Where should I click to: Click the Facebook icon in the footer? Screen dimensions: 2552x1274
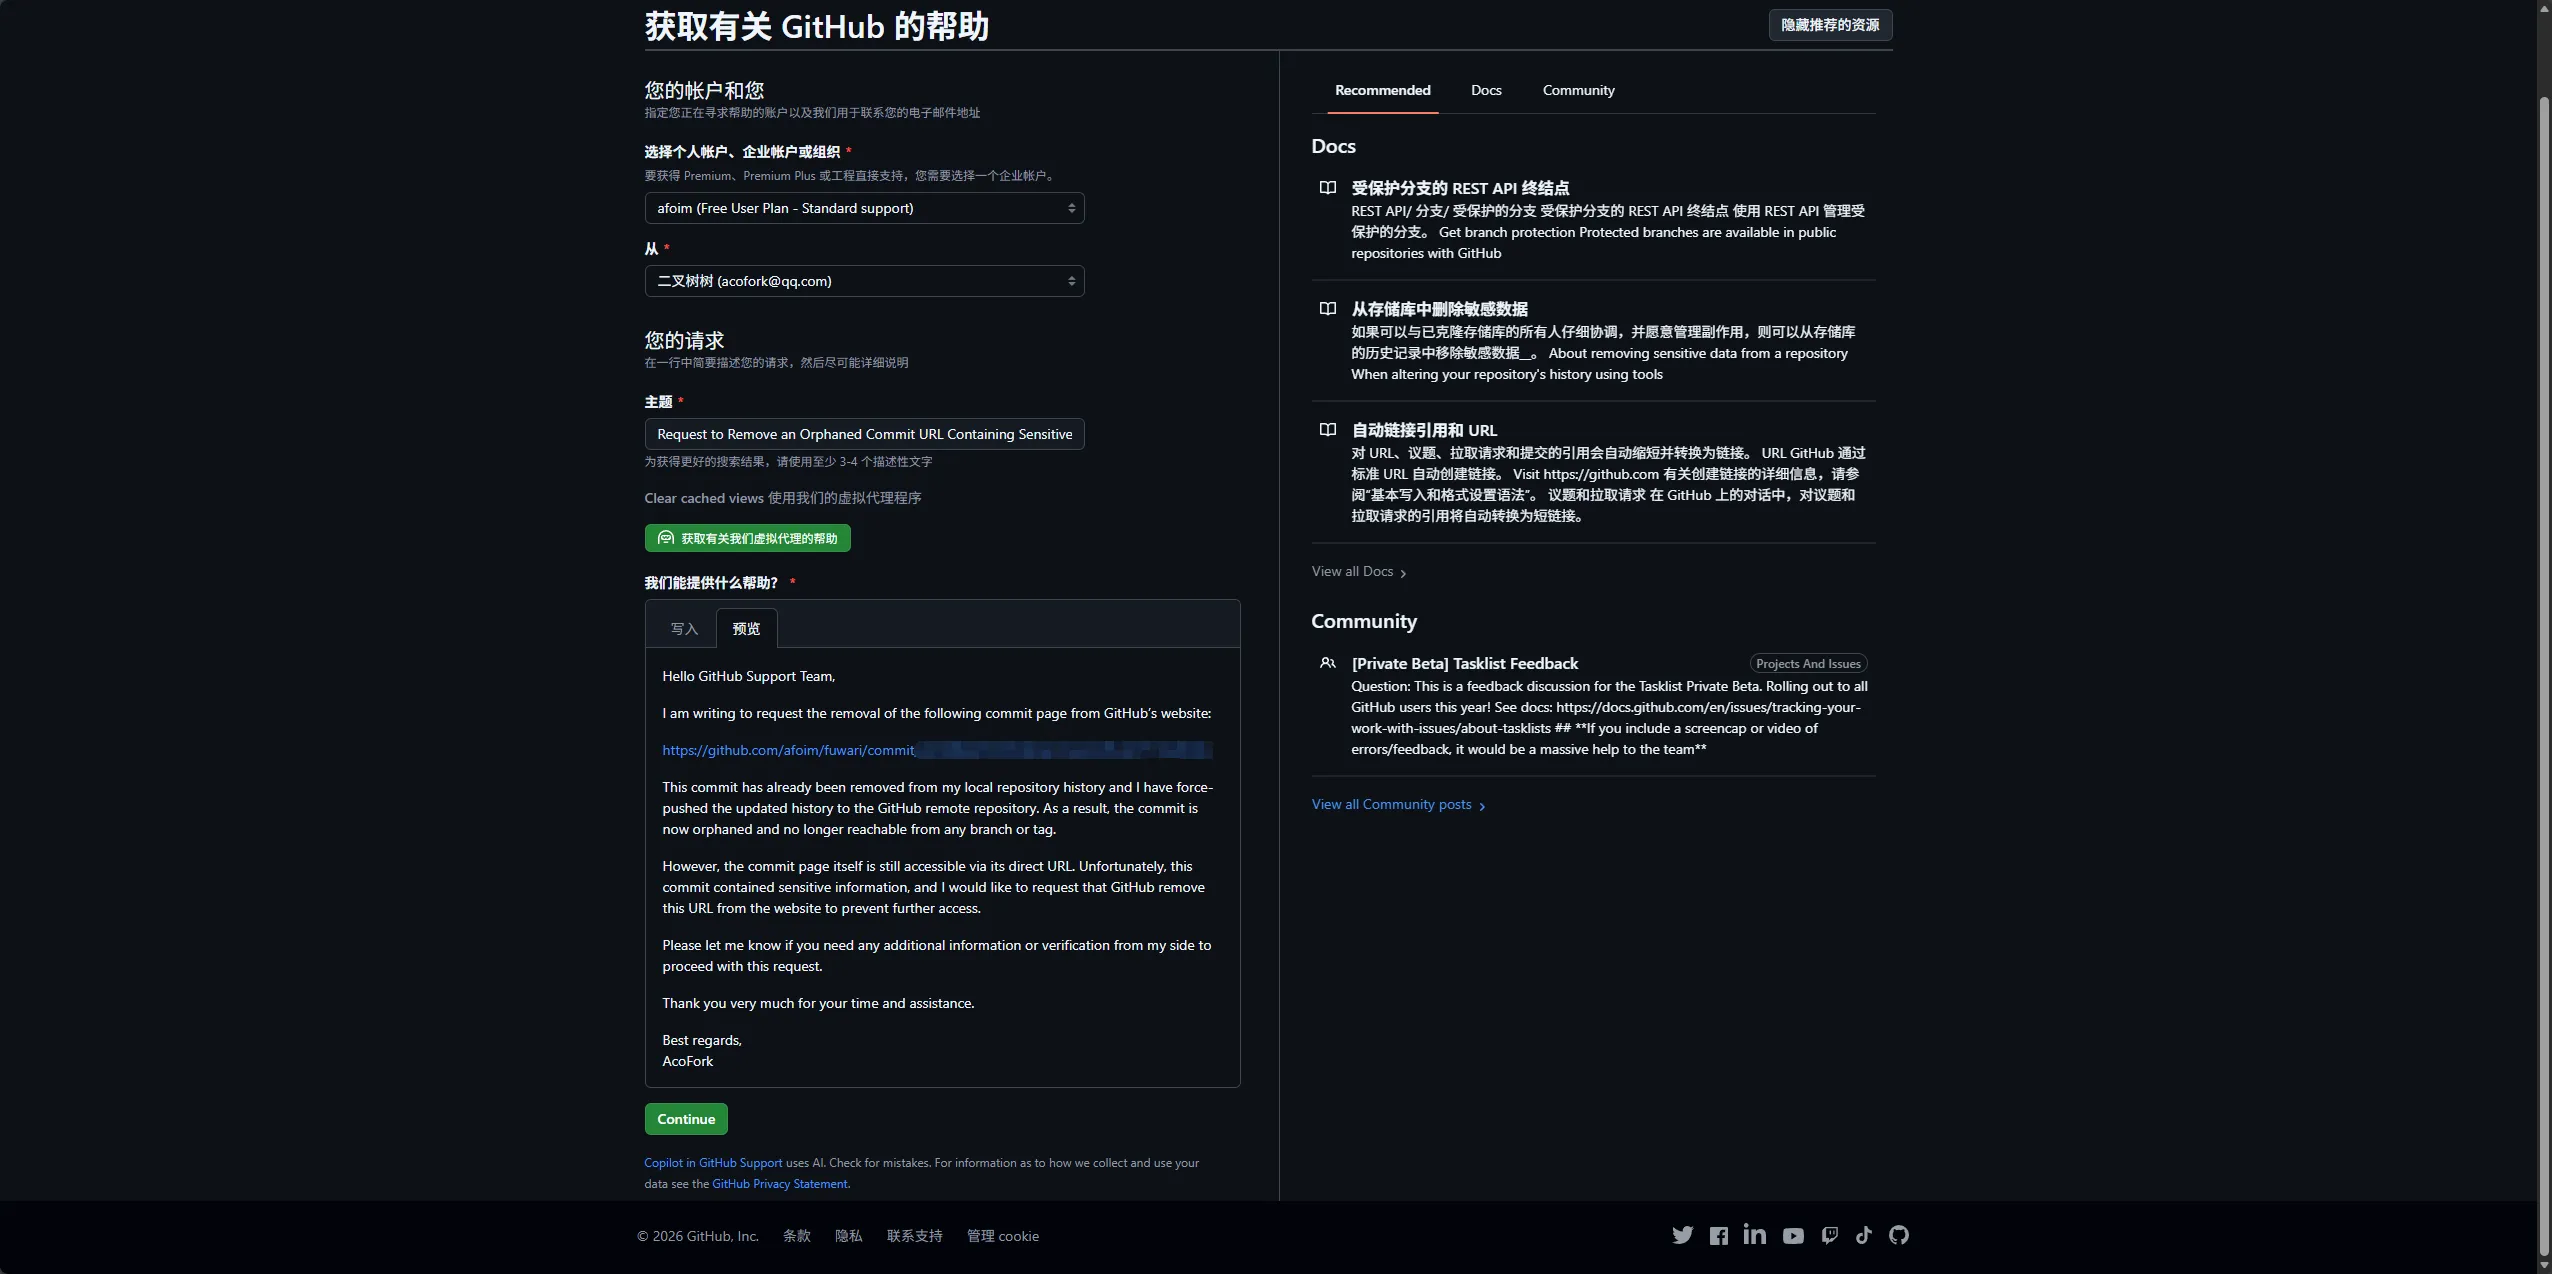(x=1718, y=1236)
